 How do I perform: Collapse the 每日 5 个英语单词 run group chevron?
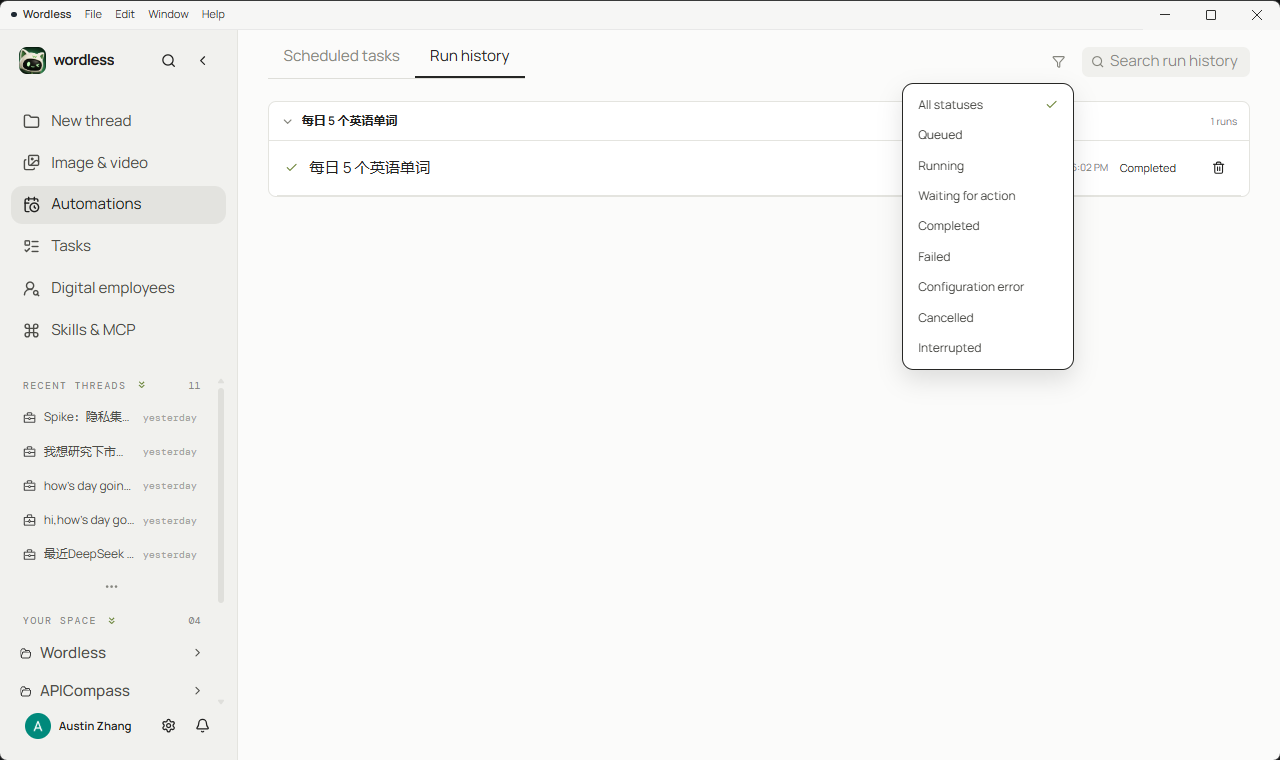click(x=287, y=121)
